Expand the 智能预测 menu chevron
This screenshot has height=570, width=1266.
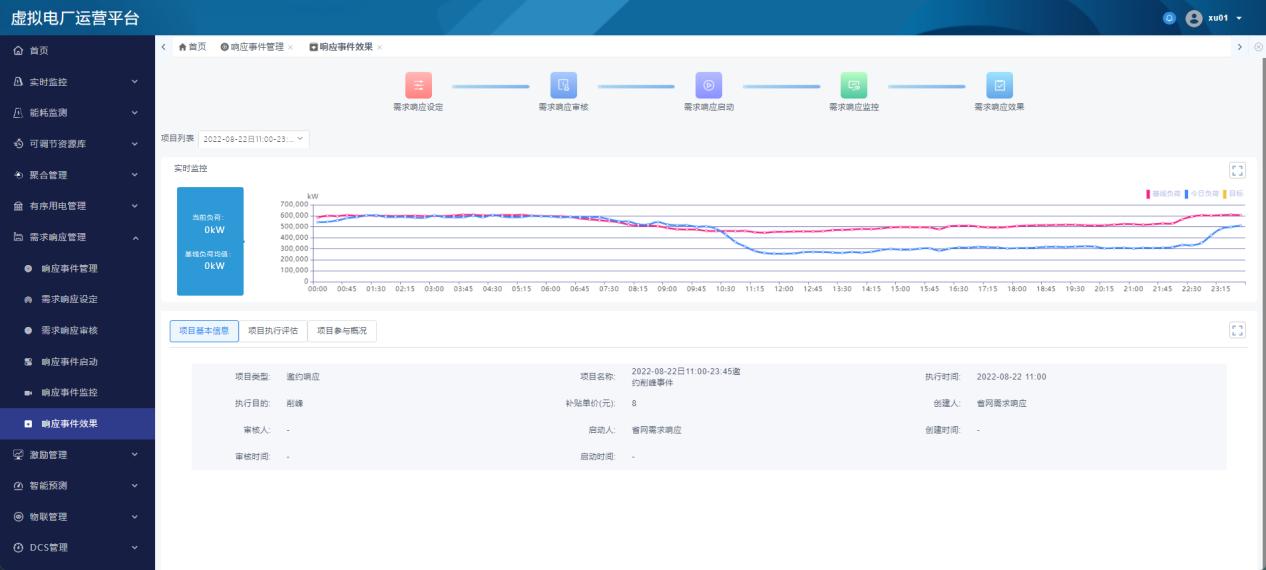tap(135, 486)
